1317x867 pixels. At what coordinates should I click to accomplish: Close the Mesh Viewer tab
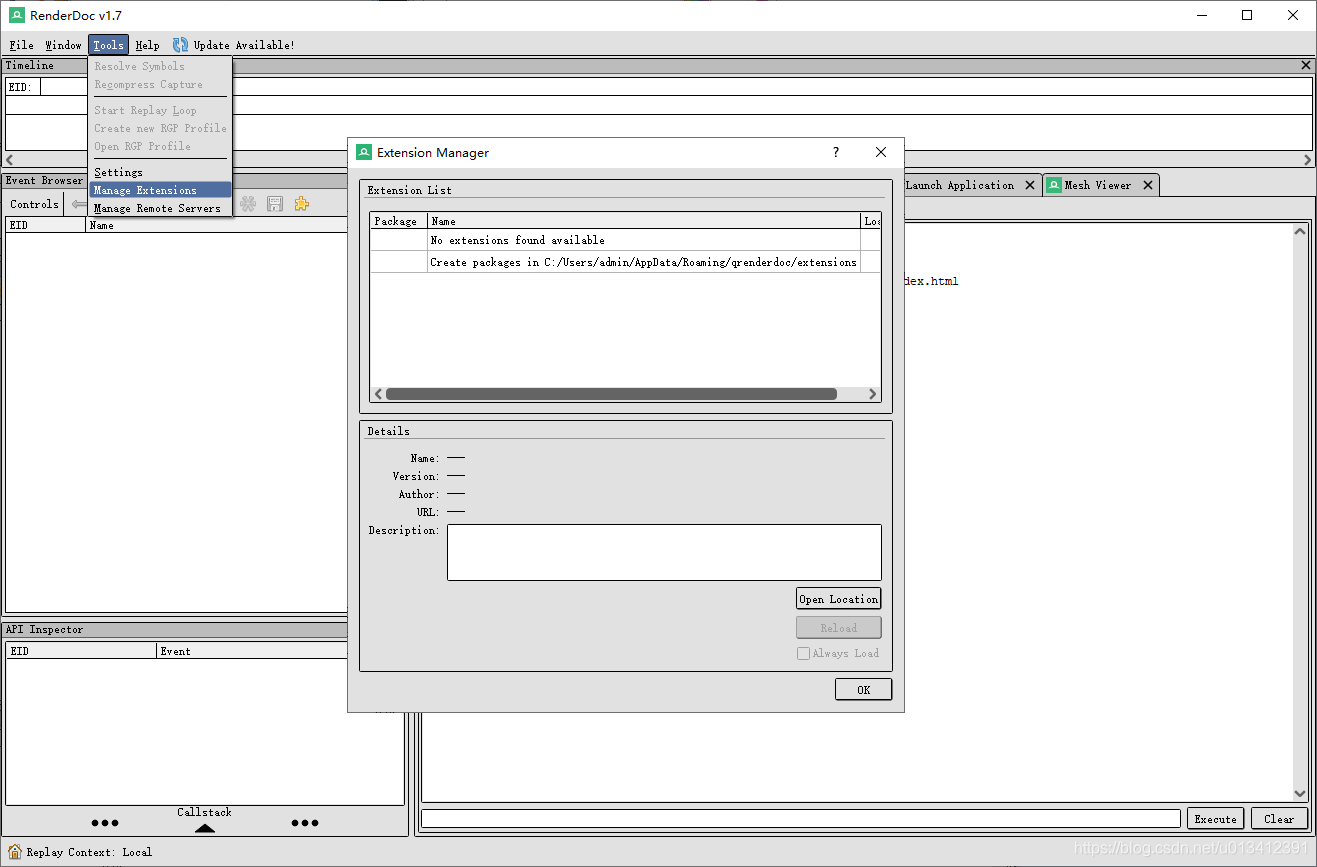pos(1148,185)
